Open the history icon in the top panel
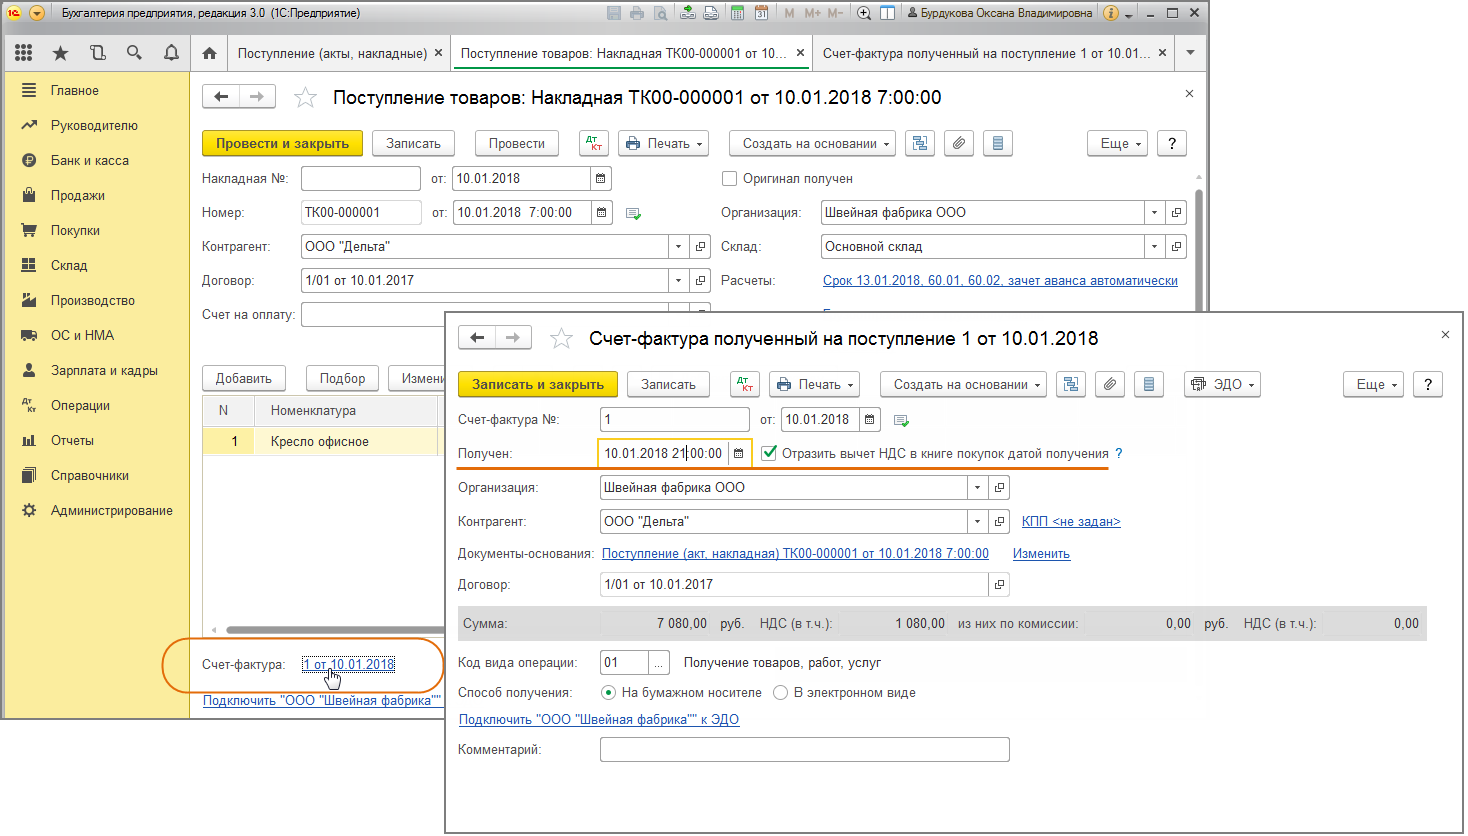This screenshot has width=1468, height=836. [x=97, y=53]
